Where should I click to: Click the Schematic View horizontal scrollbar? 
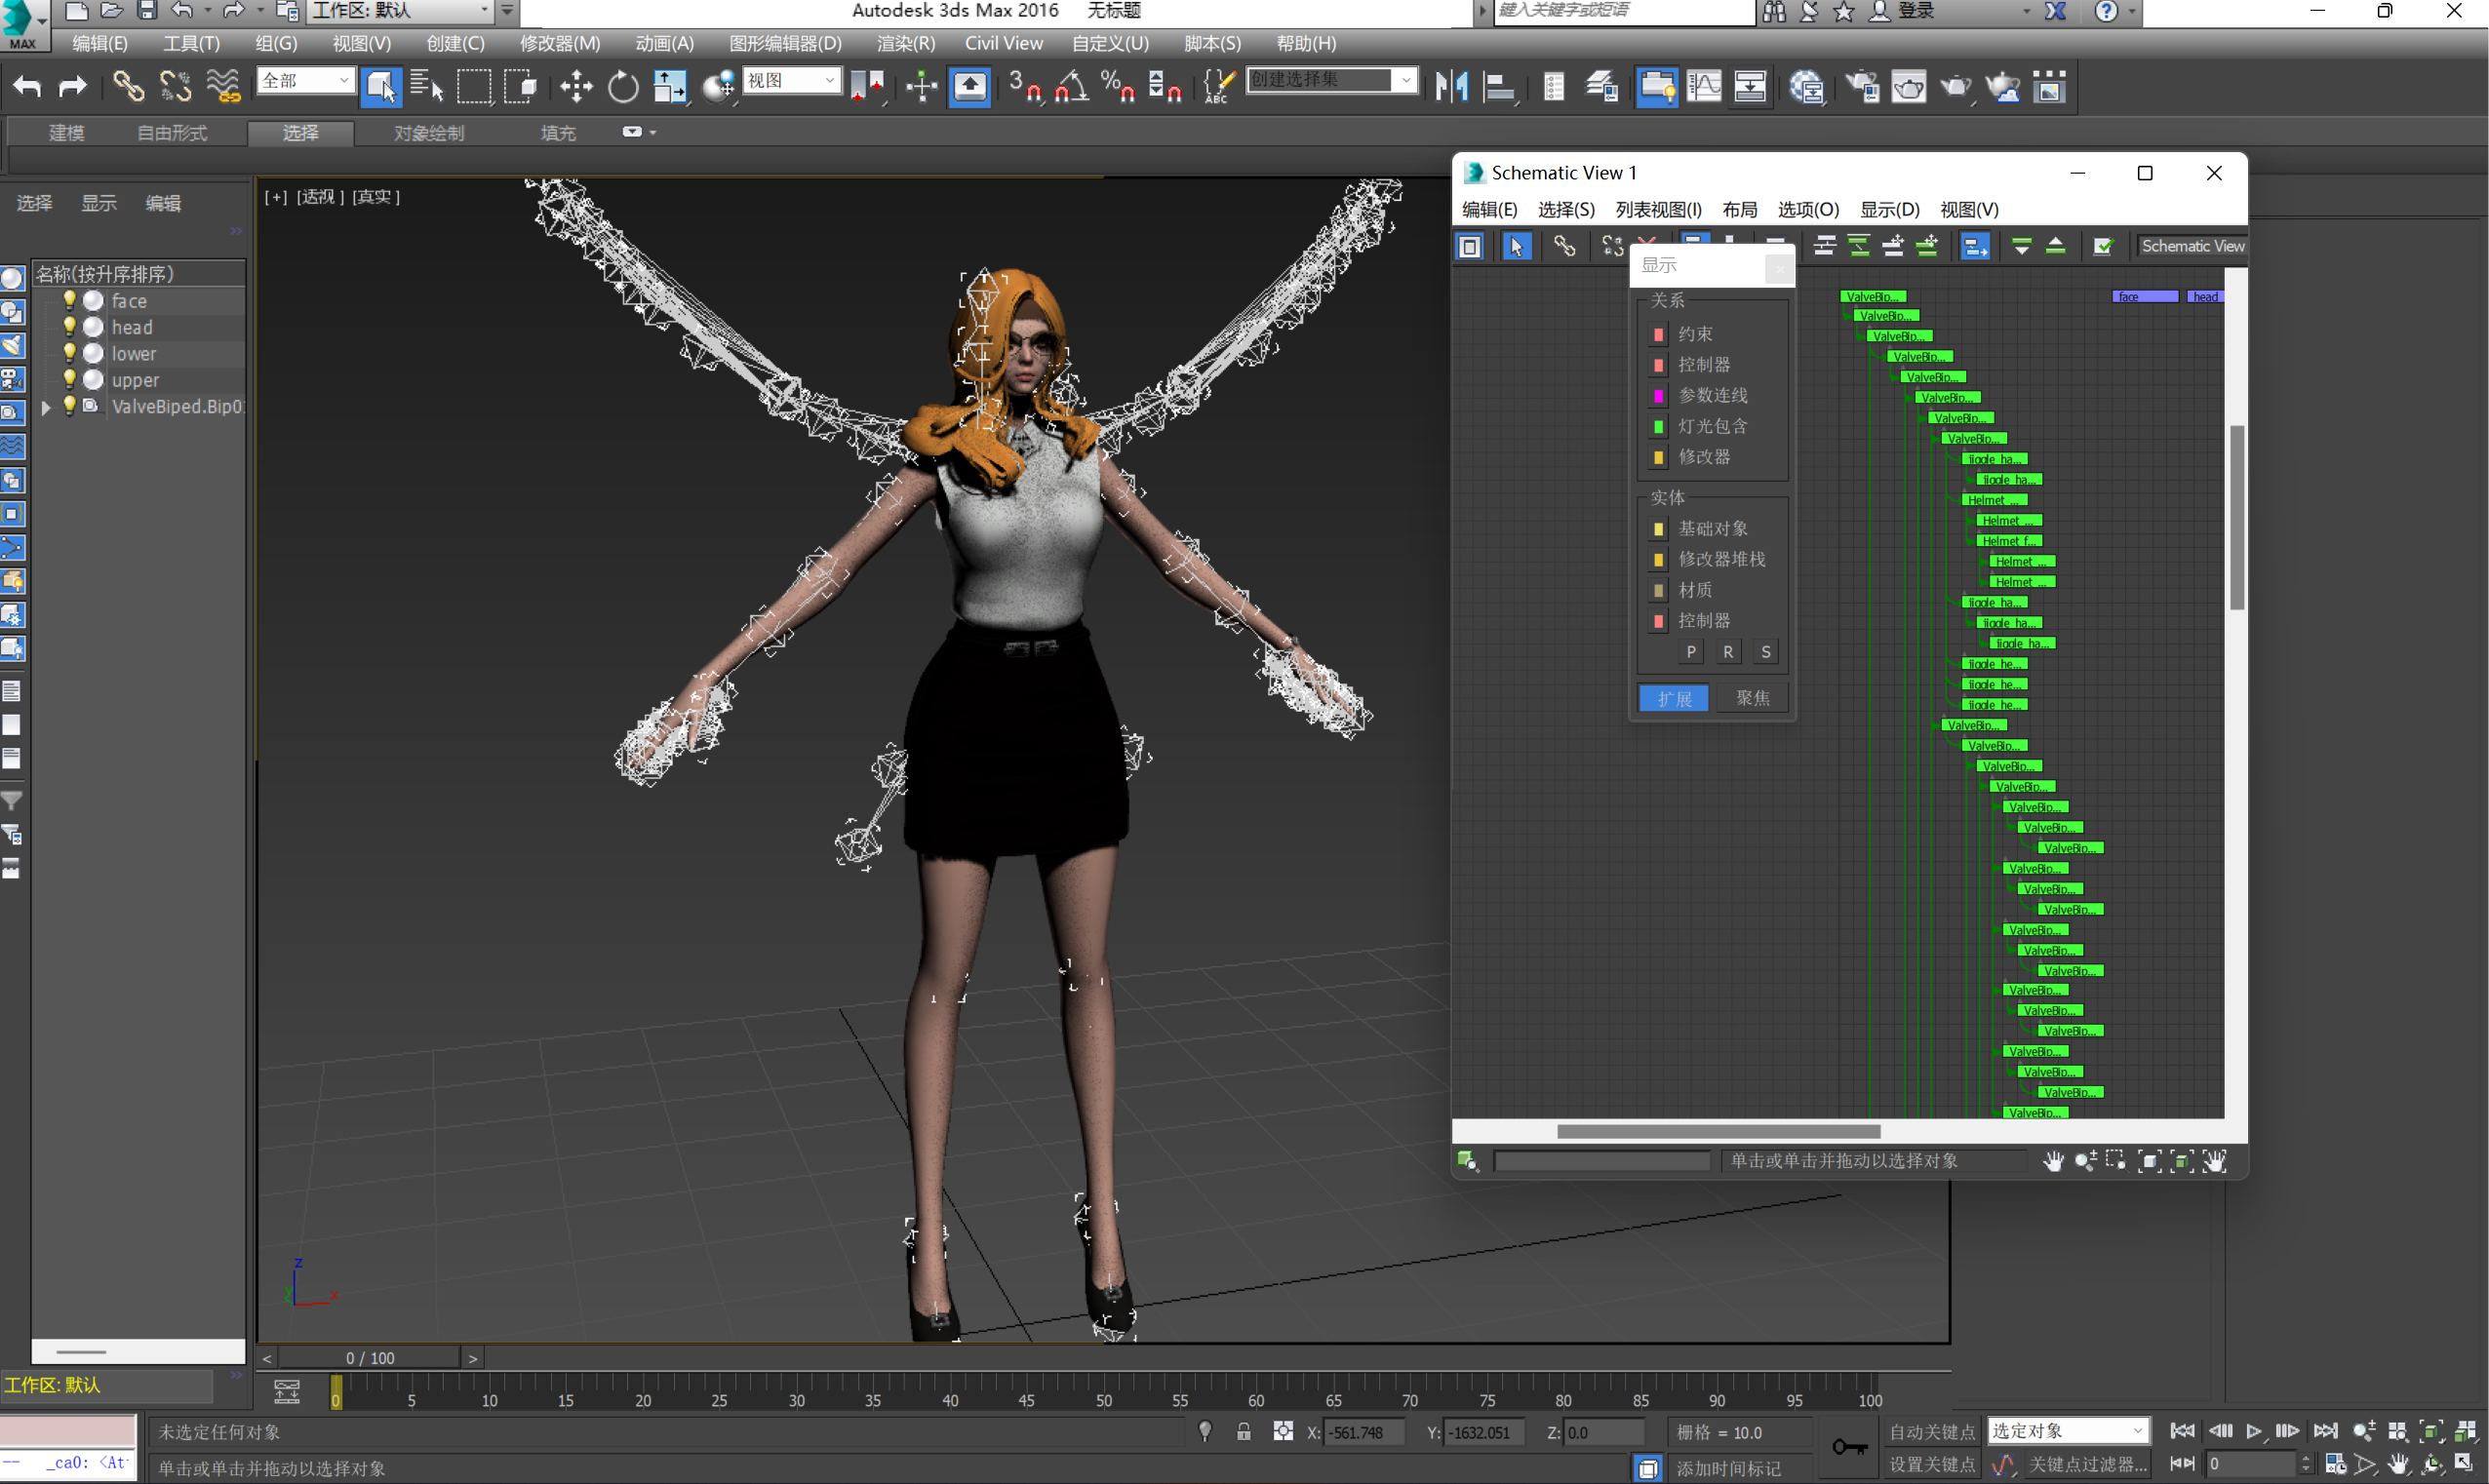[x=1718, y=1131]
